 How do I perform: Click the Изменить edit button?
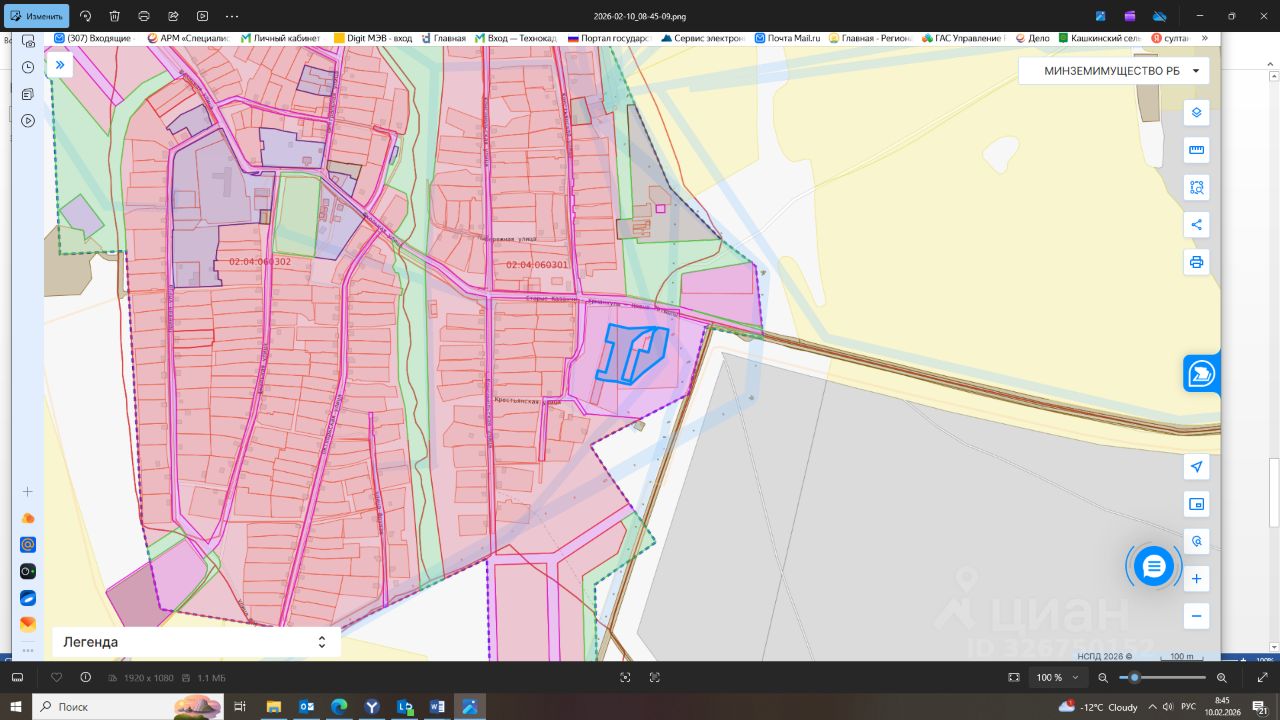[x=36, y=16]
